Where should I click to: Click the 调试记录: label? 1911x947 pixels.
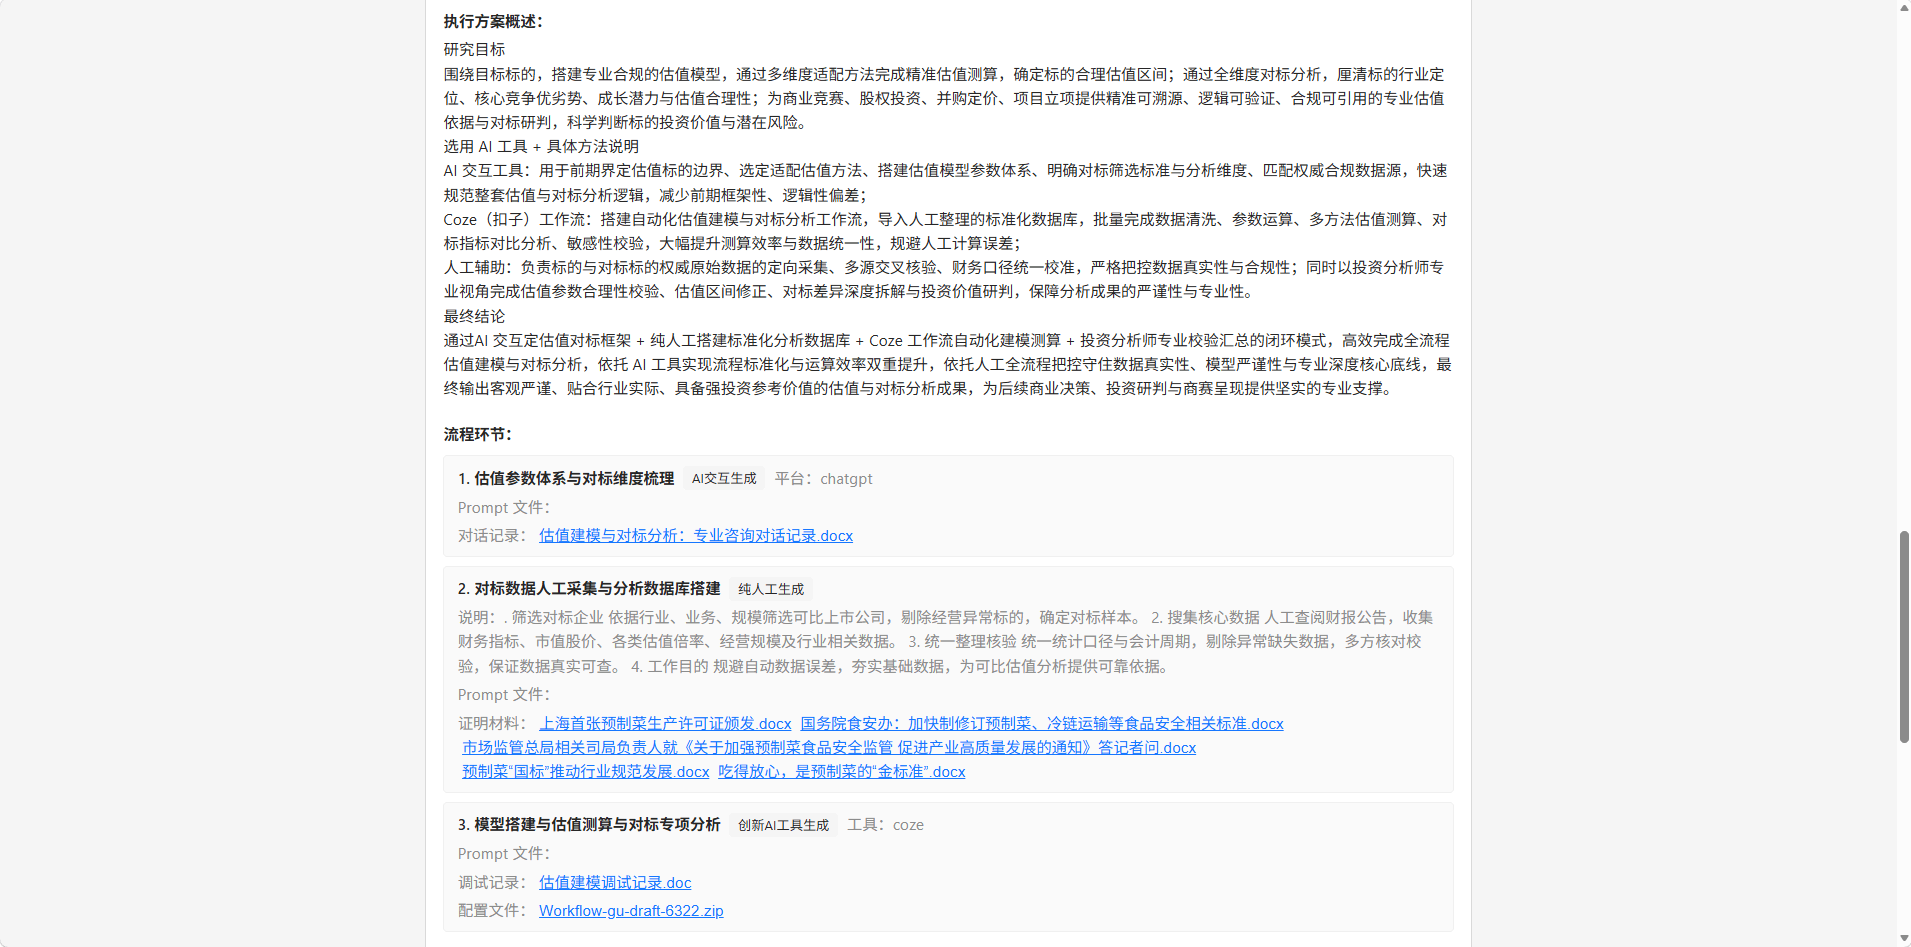493,883
